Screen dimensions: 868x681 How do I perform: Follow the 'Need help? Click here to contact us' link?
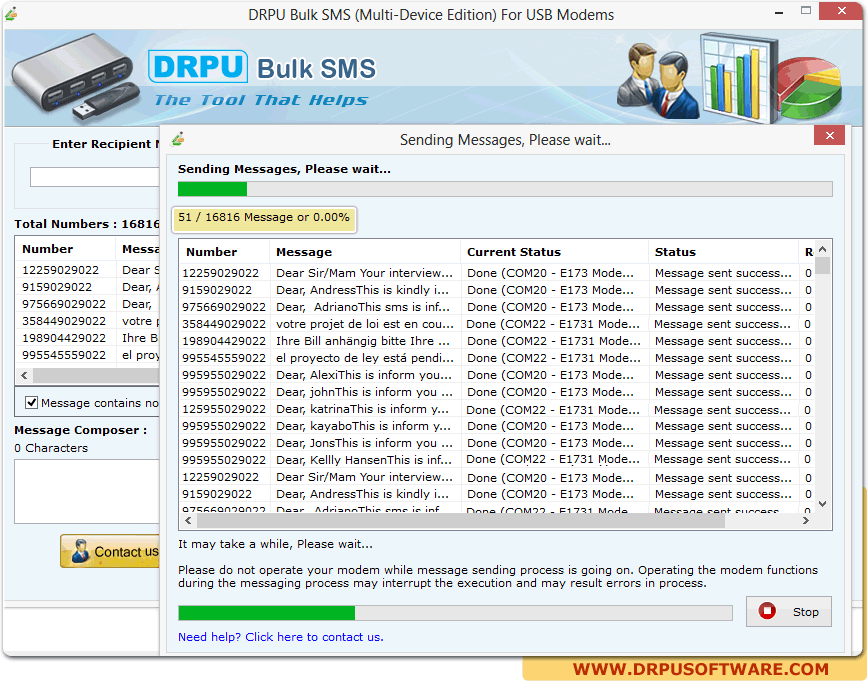[281, 637]
